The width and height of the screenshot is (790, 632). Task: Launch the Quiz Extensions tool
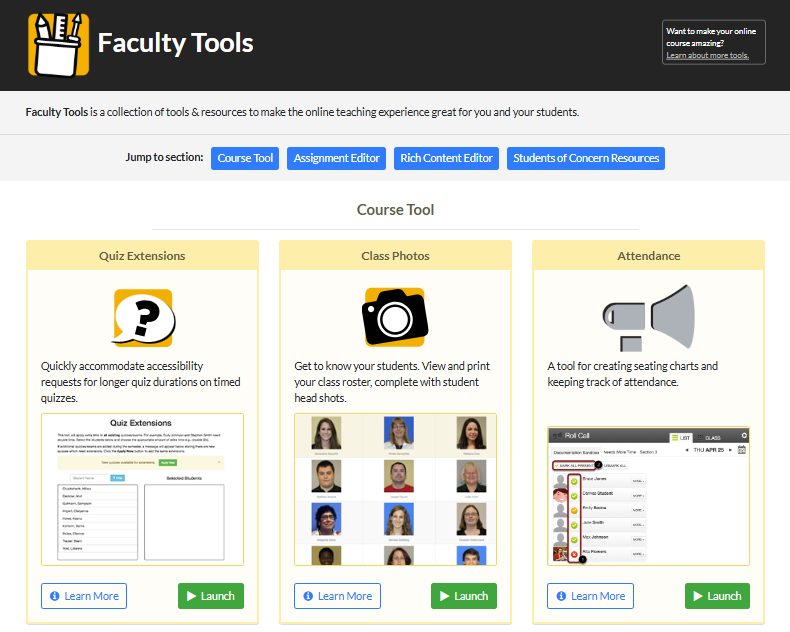[211, 596]
